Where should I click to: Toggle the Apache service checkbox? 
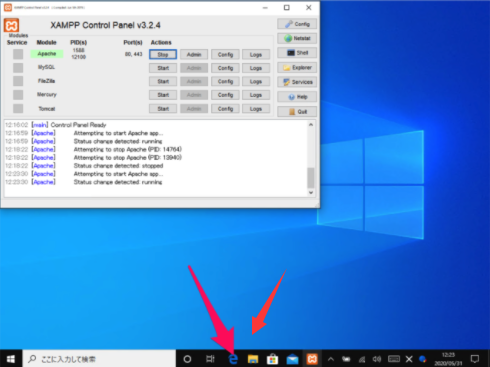[x=18, y=54]
